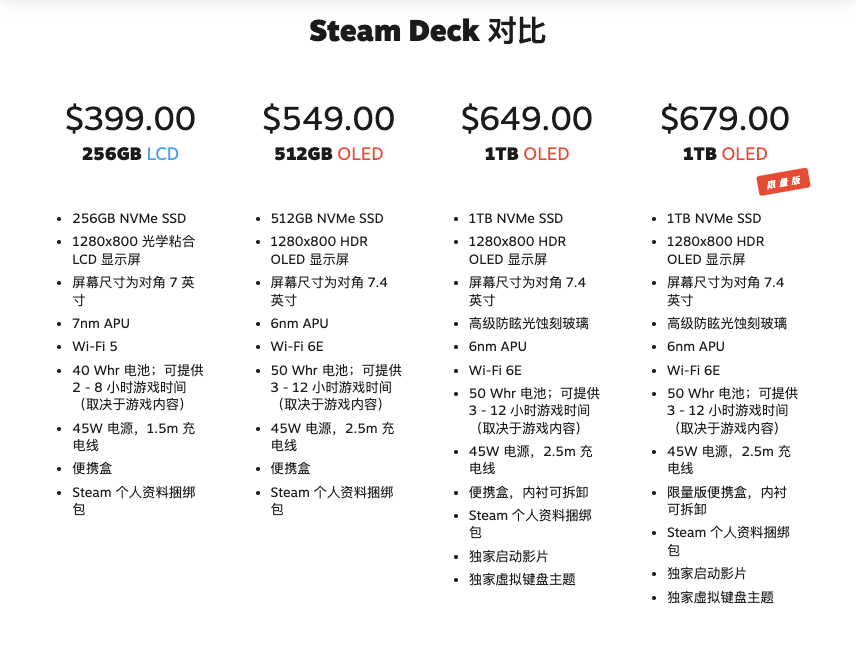
Task: Click the red 限量版 limited edition badge
Action: click(x=782, y=183)
